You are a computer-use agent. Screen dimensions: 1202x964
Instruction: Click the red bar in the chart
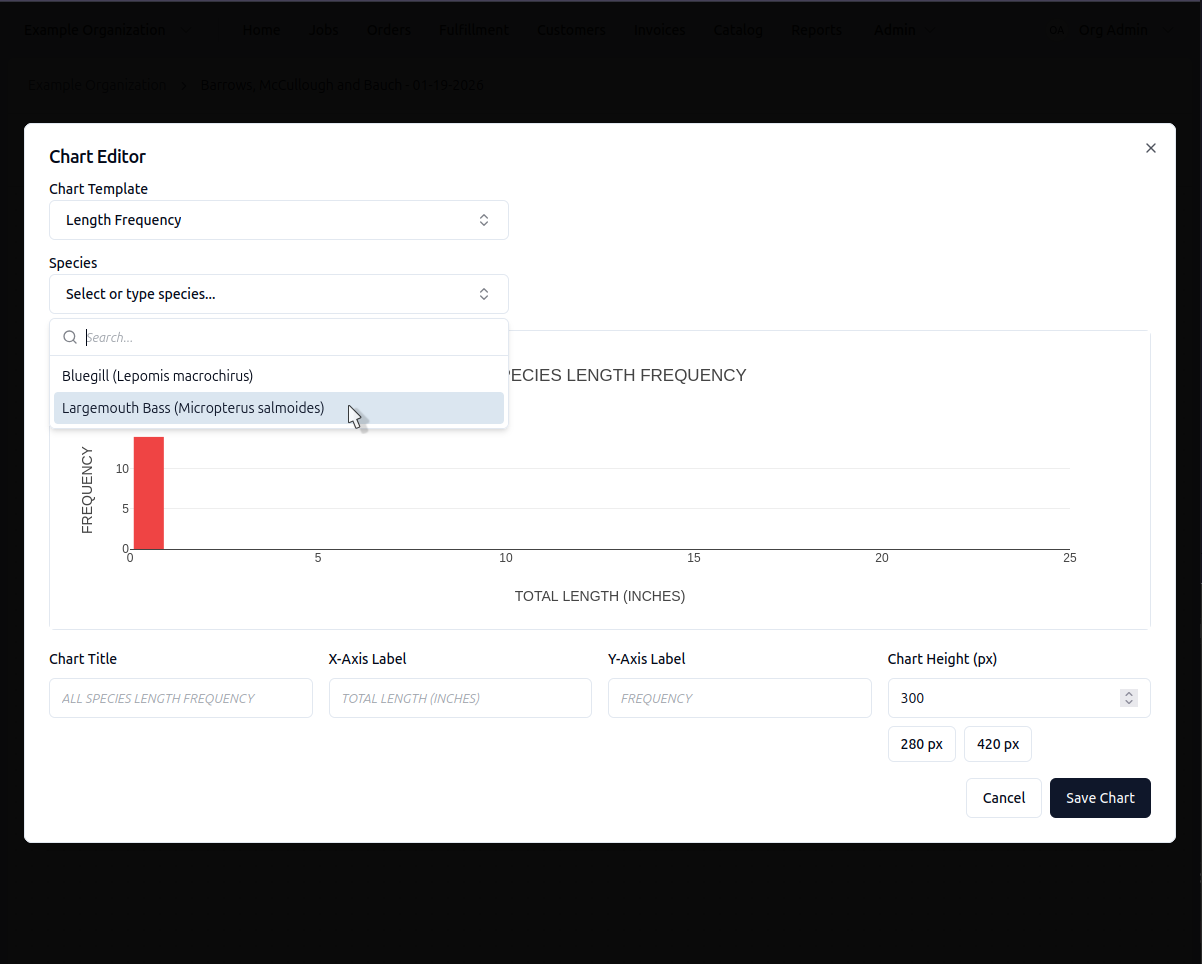(x=149, y=492)
